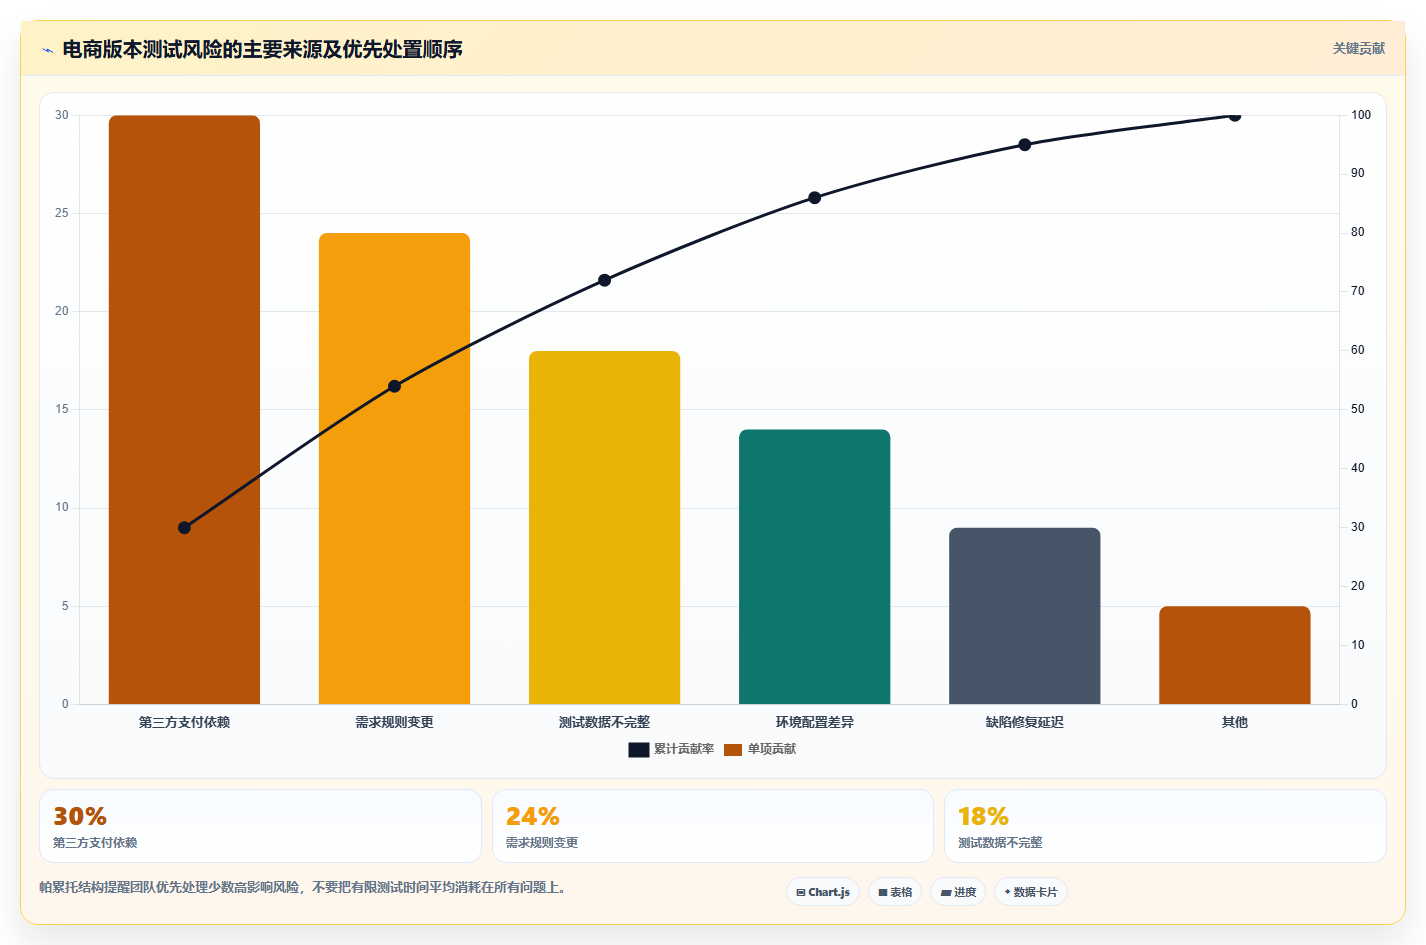Click the 表格 tag button
Screen dimensions: 1426x945
tap(895, 892)
